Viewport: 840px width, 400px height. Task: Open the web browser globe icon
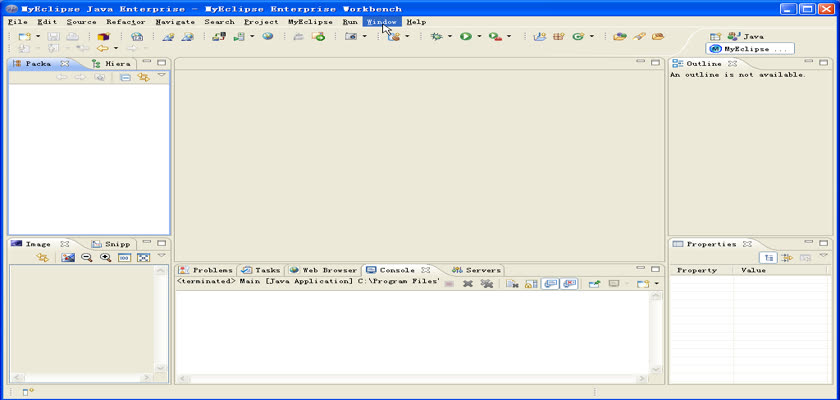click(x=267, y=36)
